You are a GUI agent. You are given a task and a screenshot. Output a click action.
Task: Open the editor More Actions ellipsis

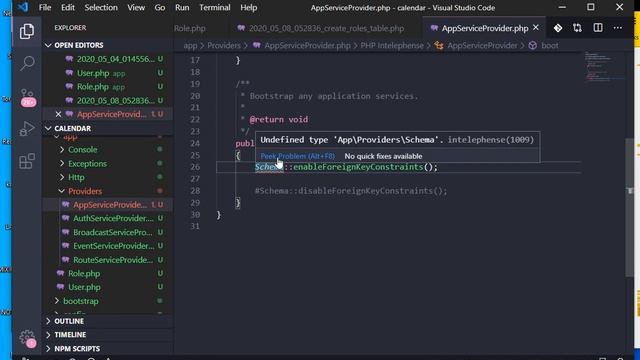618,28
